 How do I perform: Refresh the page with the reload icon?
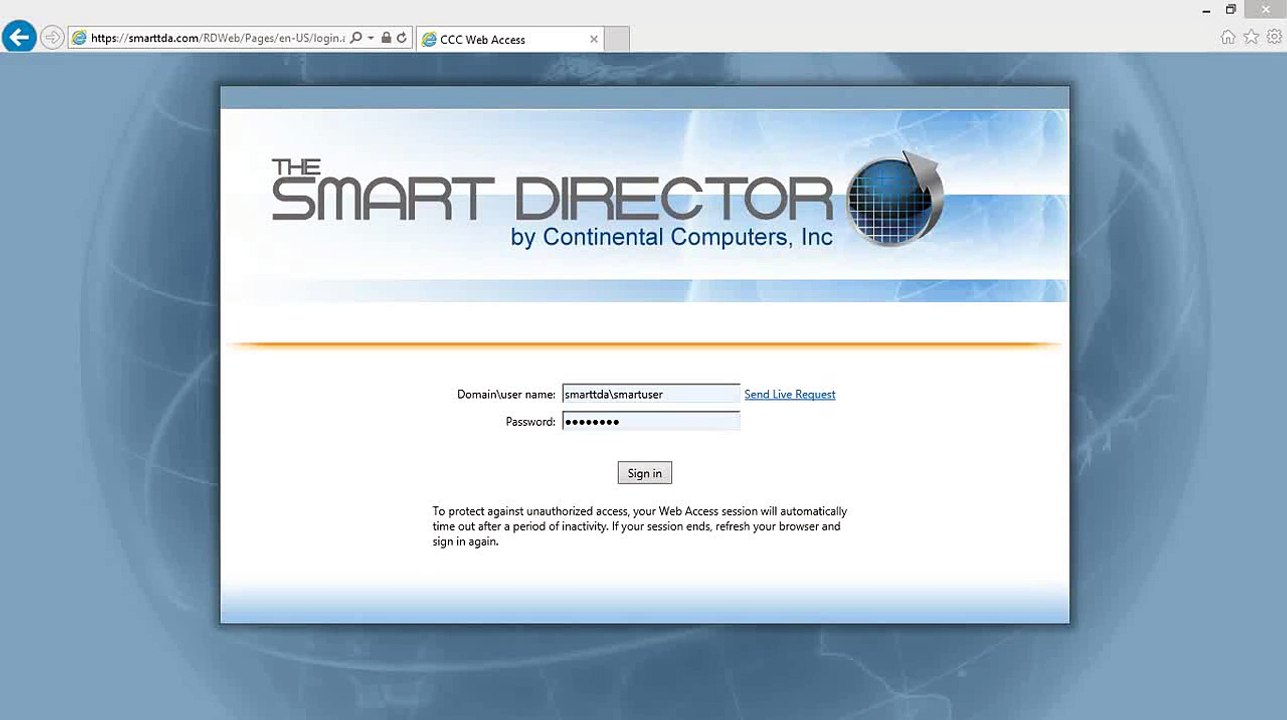[402, 38]
